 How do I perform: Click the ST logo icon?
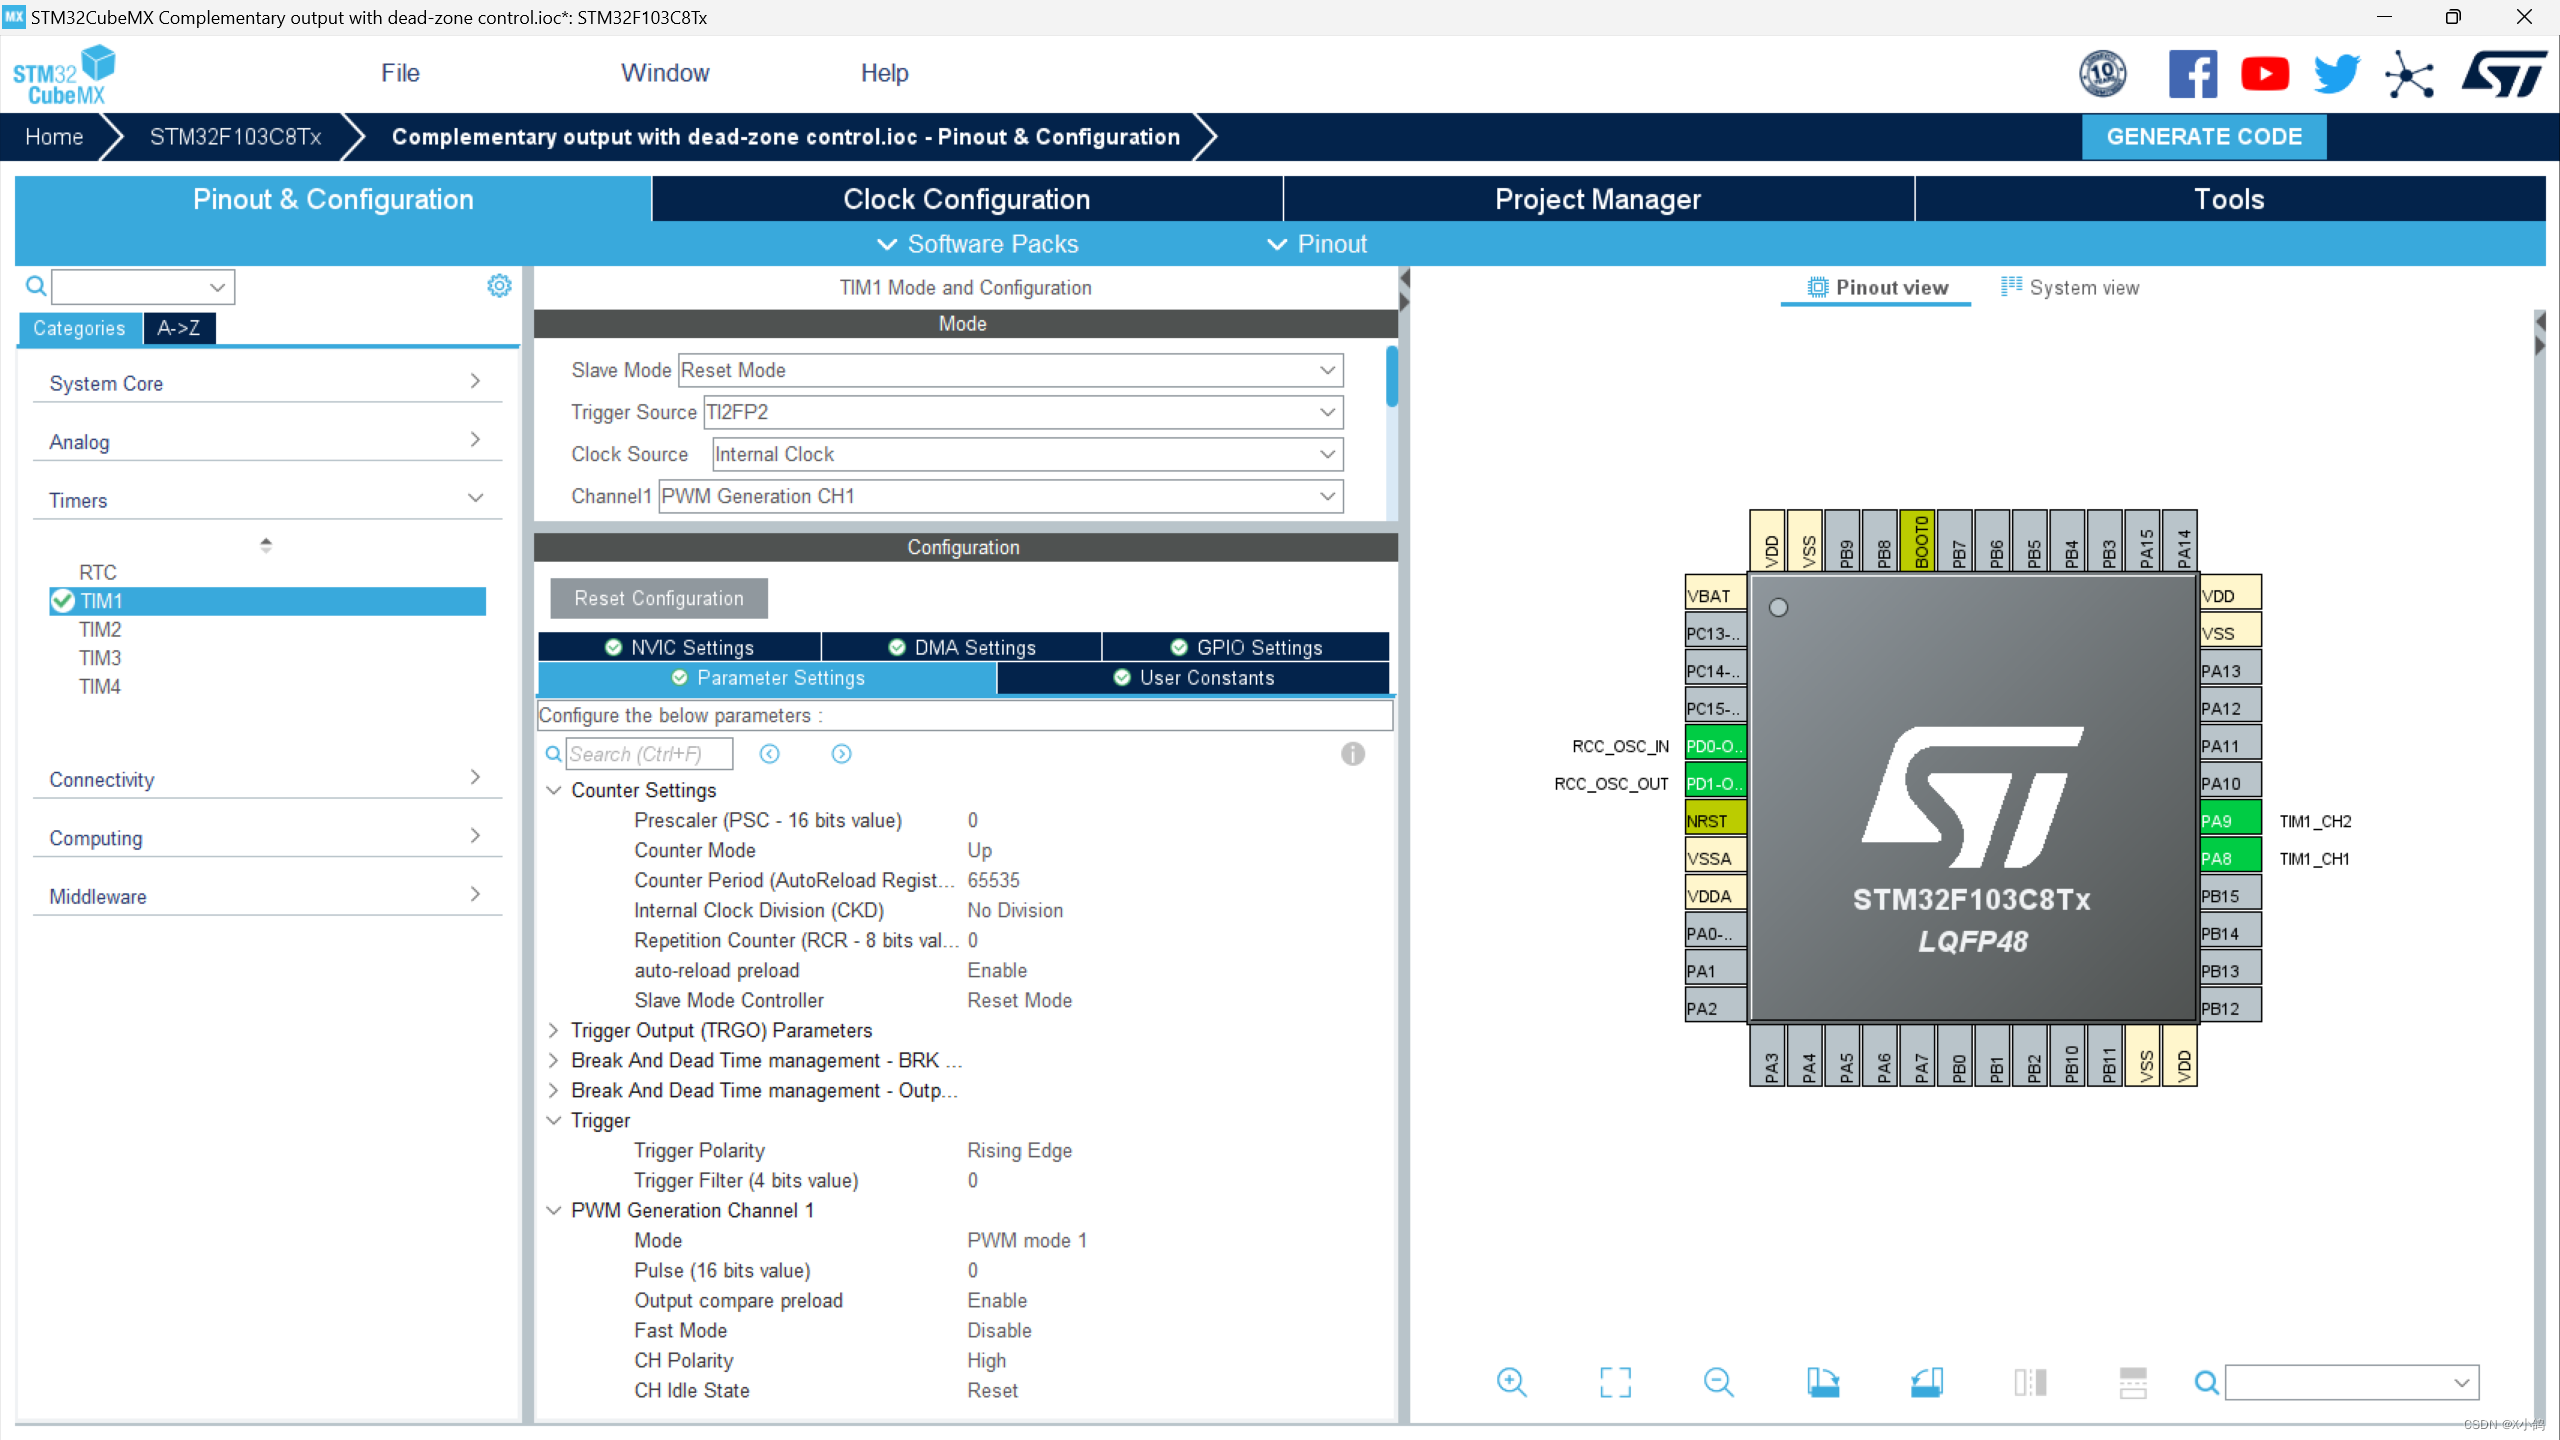[2504, 74]
